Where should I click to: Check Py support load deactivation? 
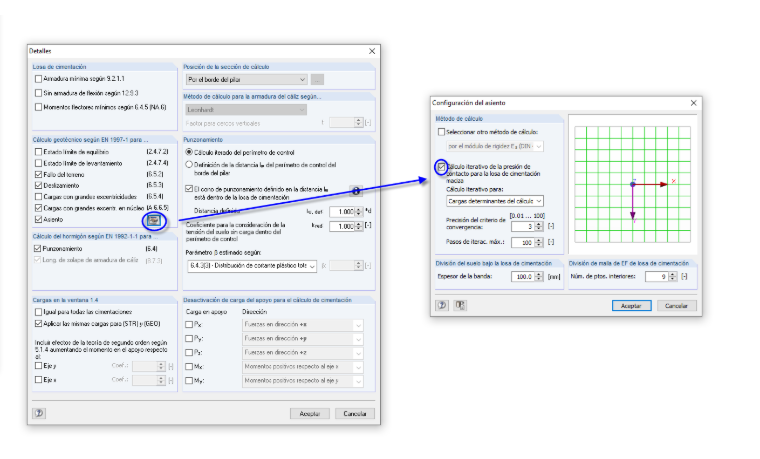tap(189, 338)
